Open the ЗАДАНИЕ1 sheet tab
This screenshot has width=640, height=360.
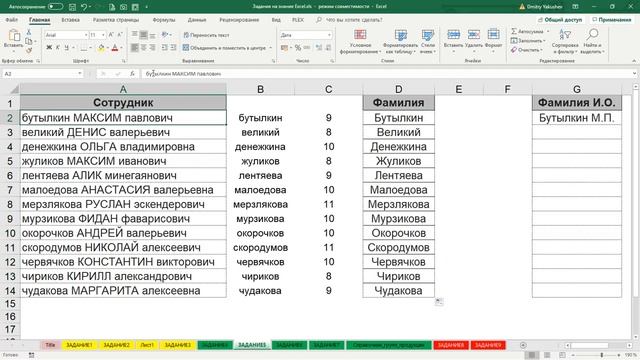pyautogui.click(x=79, y=345)
